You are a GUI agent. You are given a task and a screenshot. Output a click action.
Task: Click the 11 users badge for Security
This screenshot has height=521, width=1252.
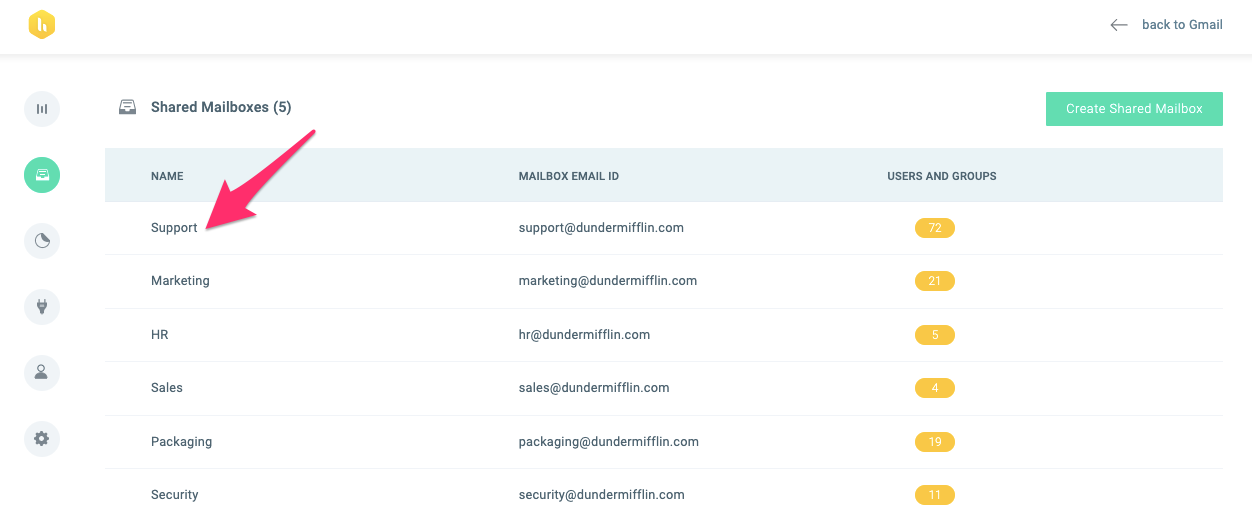click(x=935, y=495)
